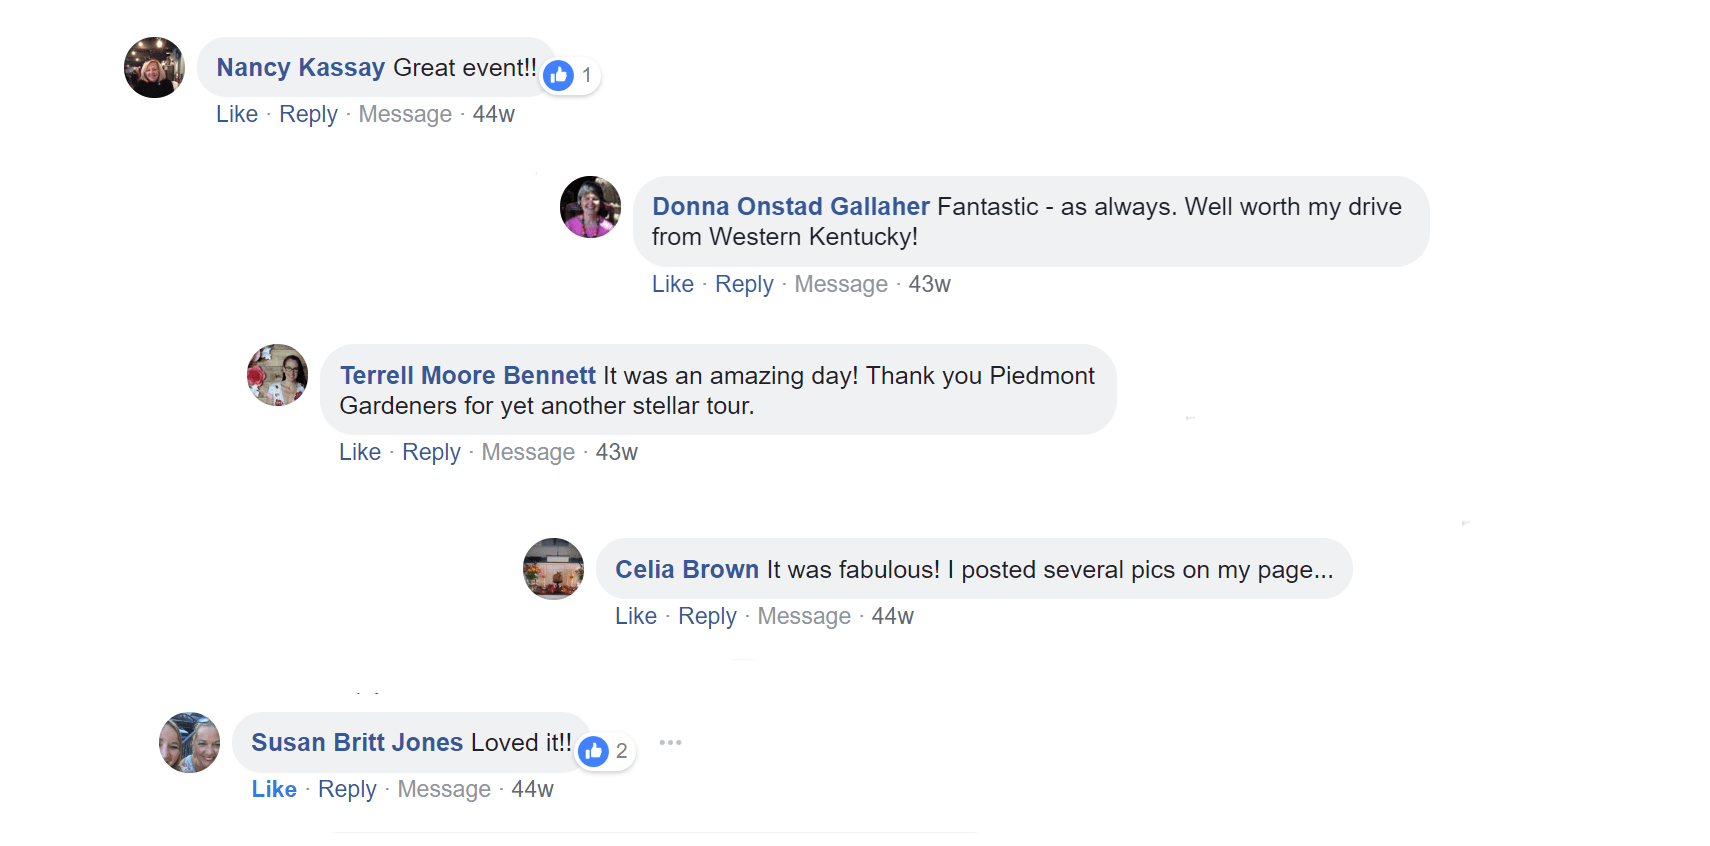Send a Message to Nancy Kassay
This screenshot has height=846, width=1710.
coord(404,114)
